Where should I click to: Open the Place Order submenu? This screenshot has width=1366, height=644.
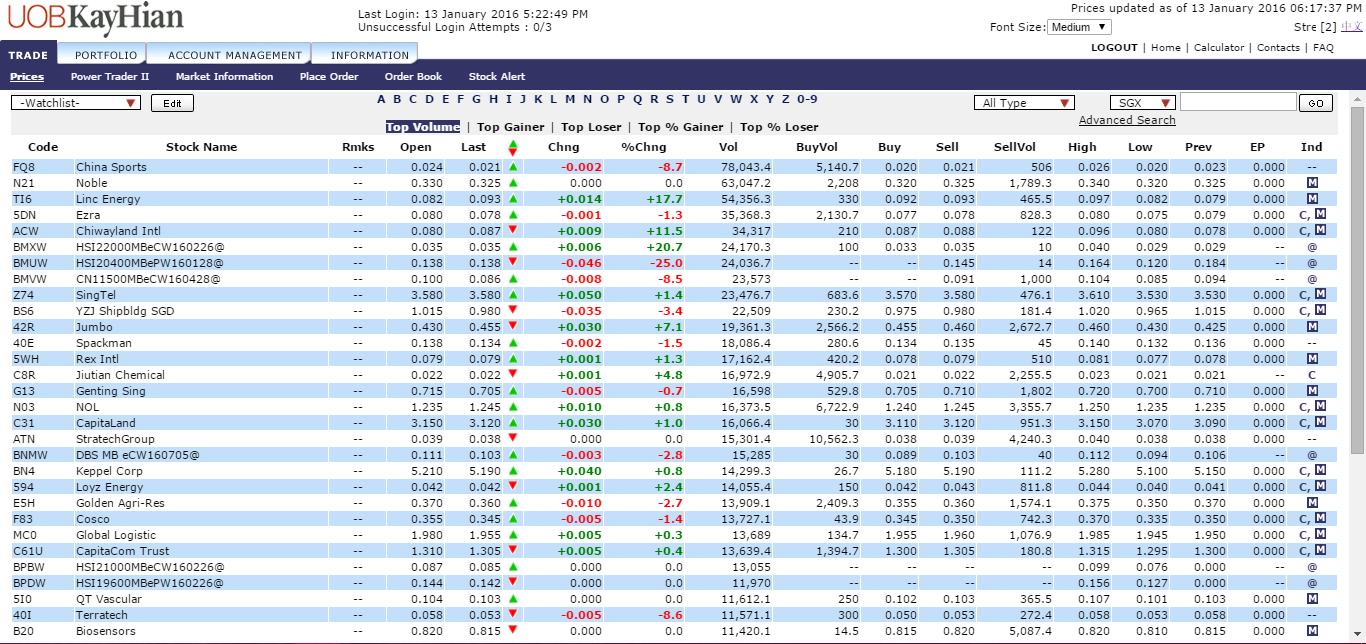(329, 77)
